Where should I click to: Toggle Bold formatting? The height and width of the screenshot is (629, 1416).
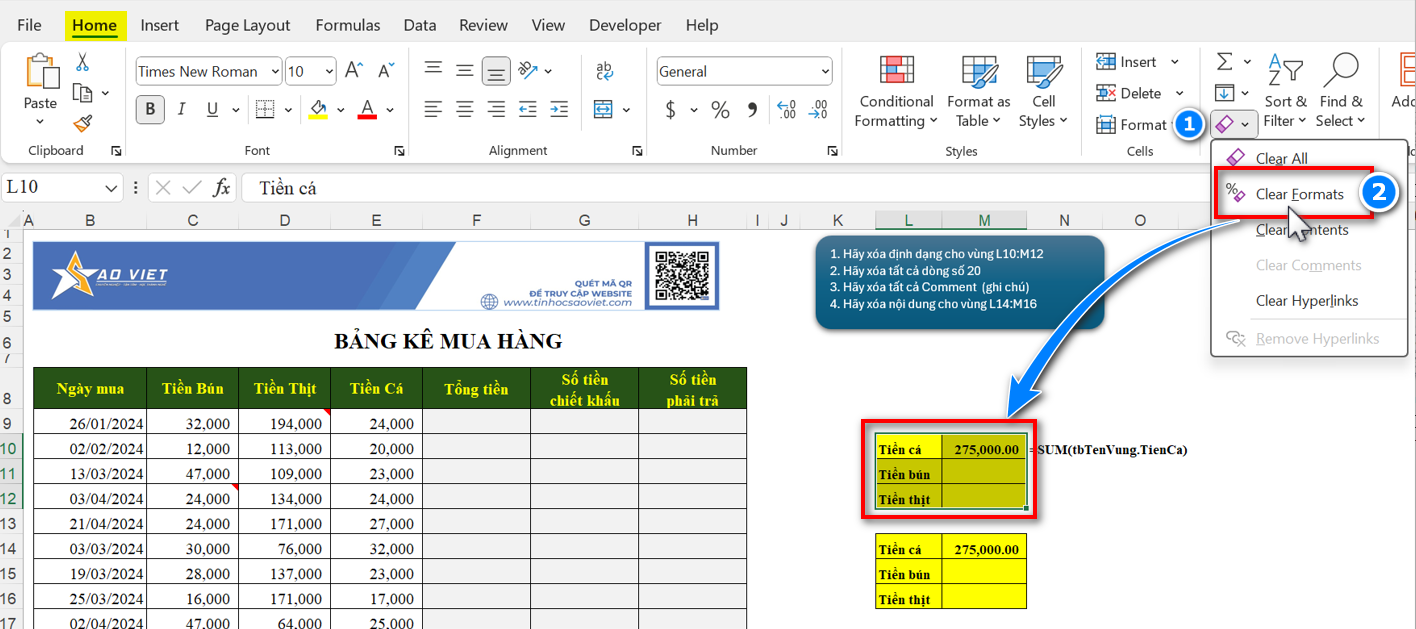pyautogui.click(x=150, y=109)
